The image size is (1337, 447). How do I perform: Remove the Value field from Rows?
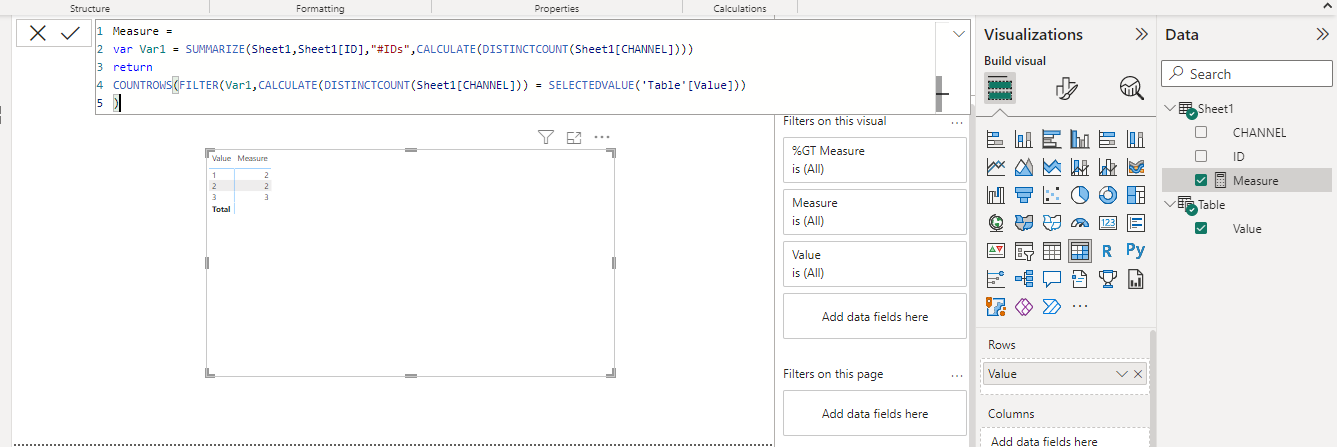click(x=1138, y=374)
